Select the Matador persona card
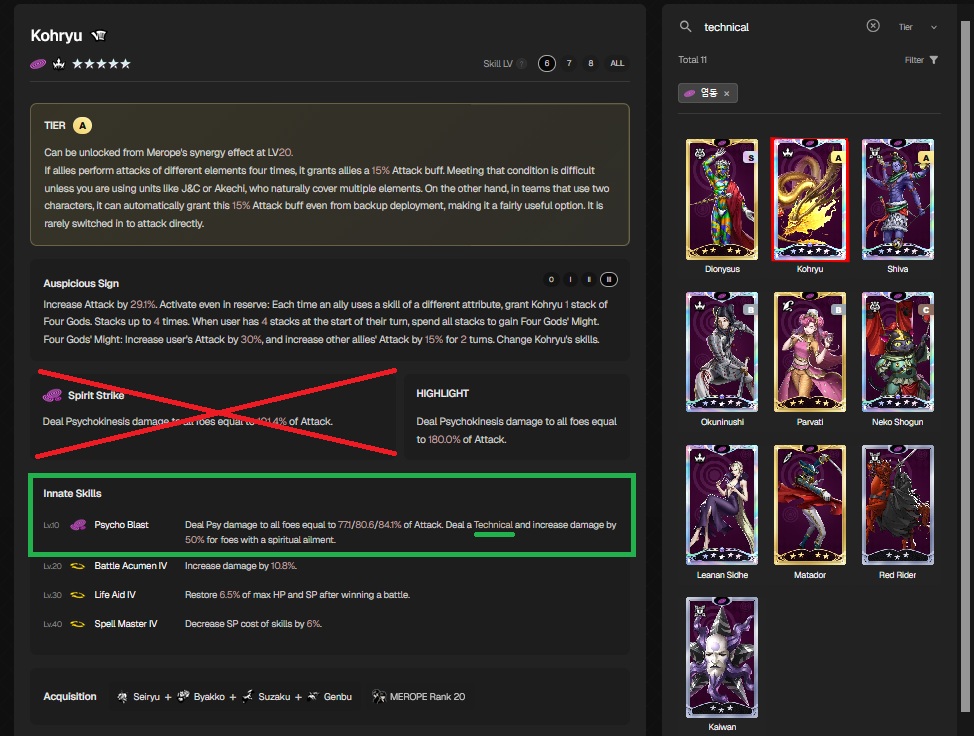Viewport: 974px width, 736px height. click(x=809, y=504)
